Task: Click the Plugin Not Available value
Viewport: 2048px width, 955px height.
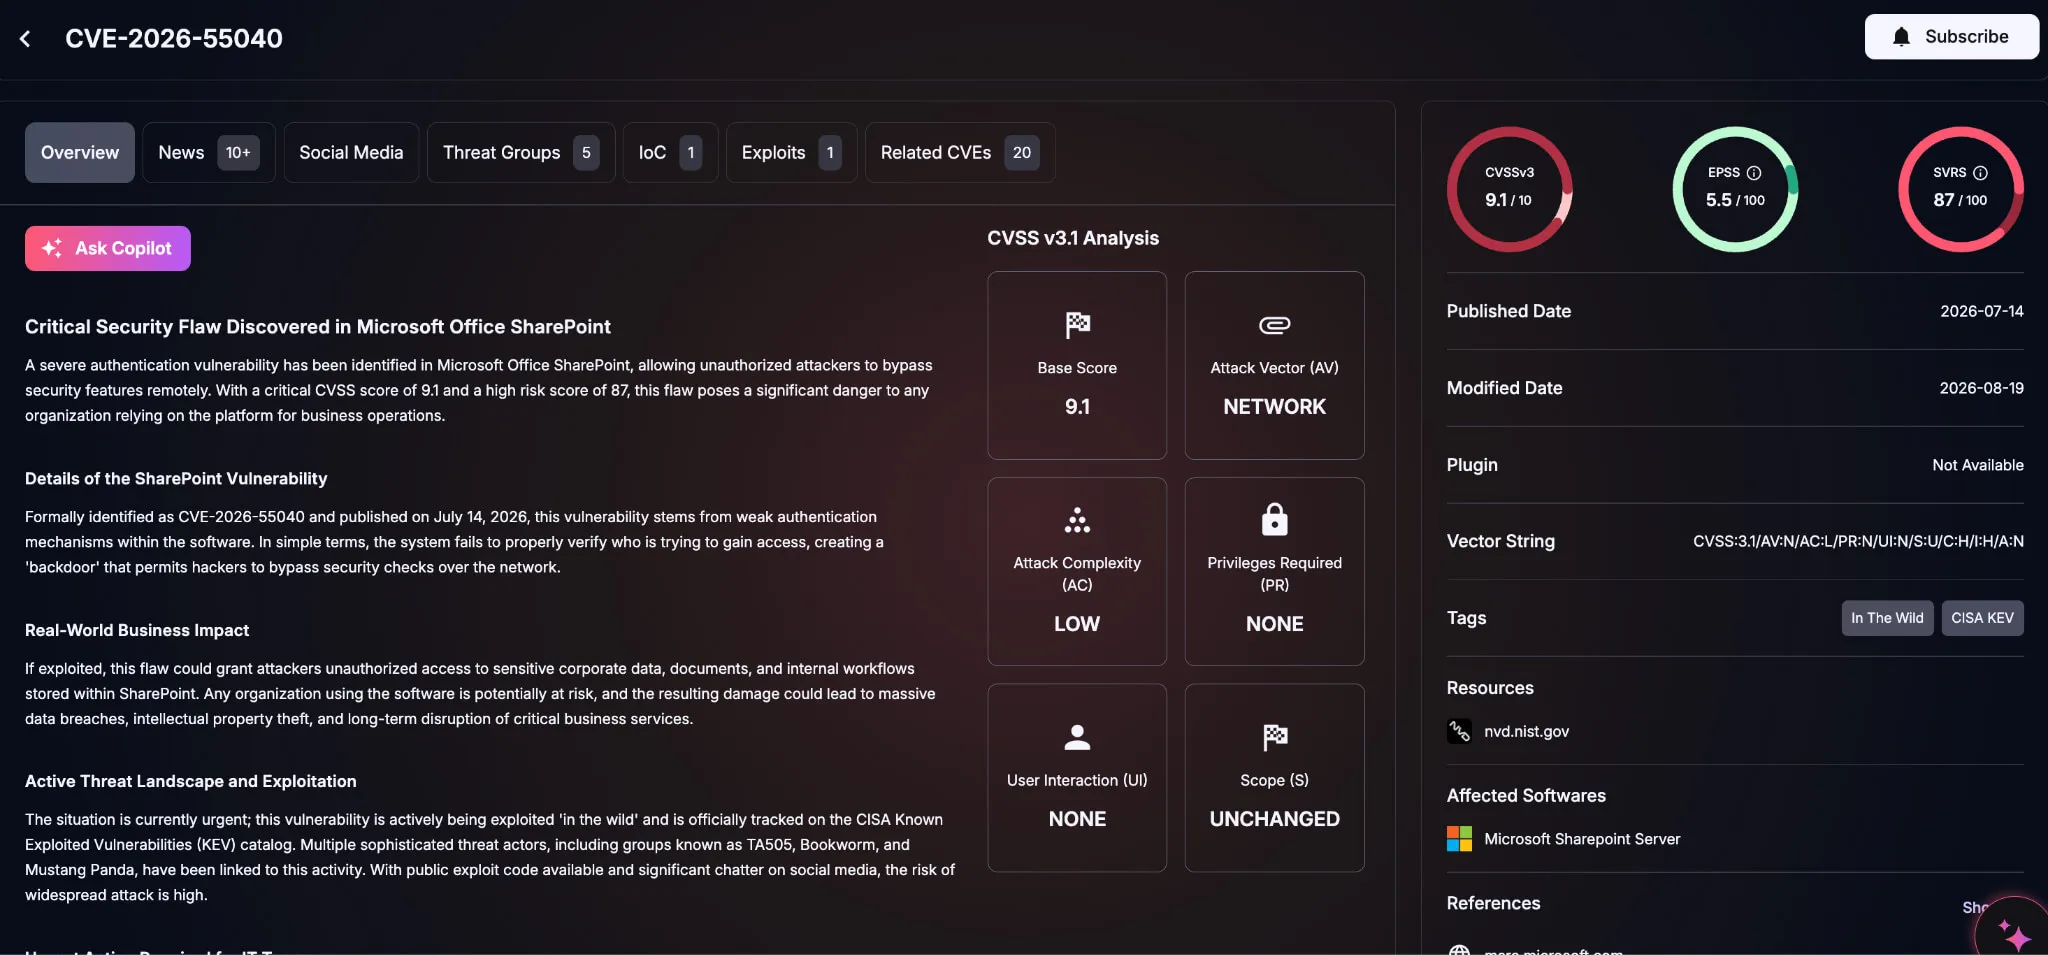Action: click(1977, 465)
